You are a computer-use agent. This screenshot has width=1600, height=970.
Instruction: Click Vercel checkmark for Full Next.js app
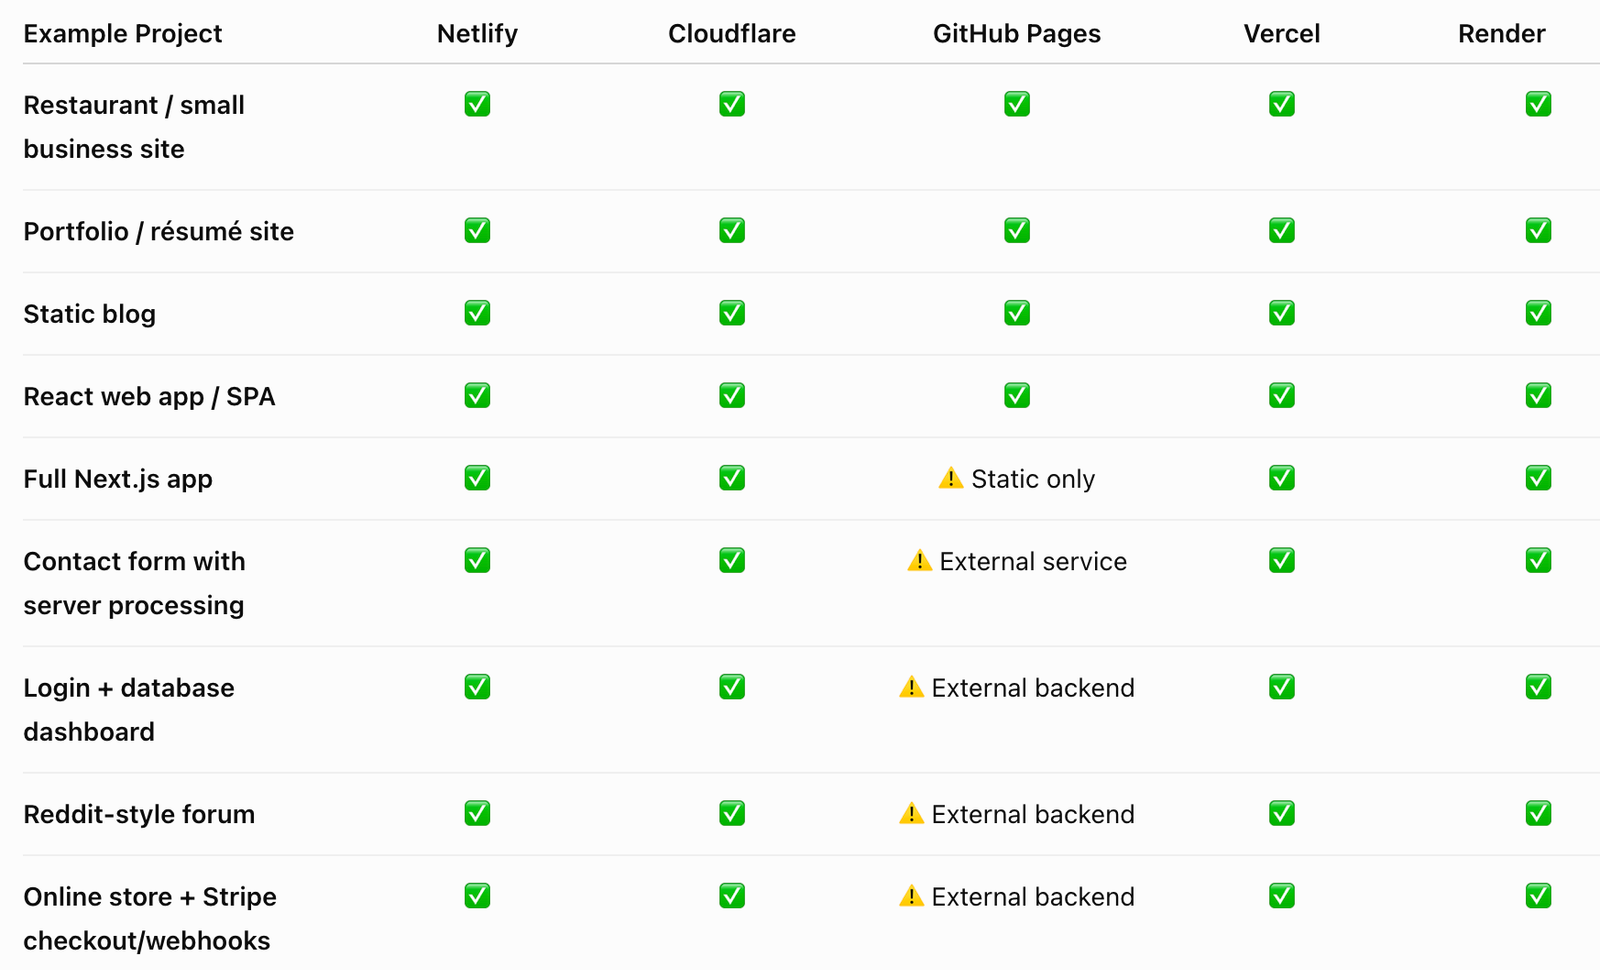click(x=1282, y=478)
